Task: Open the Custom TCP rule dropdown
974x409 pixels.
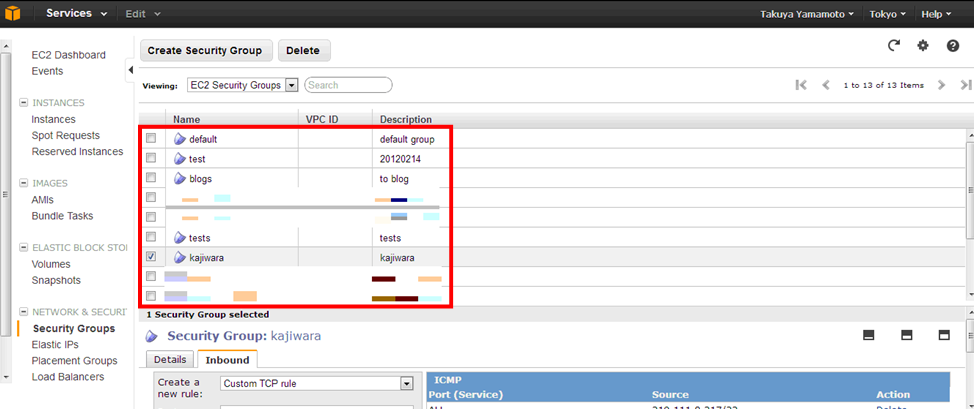Action: (317, 384)
